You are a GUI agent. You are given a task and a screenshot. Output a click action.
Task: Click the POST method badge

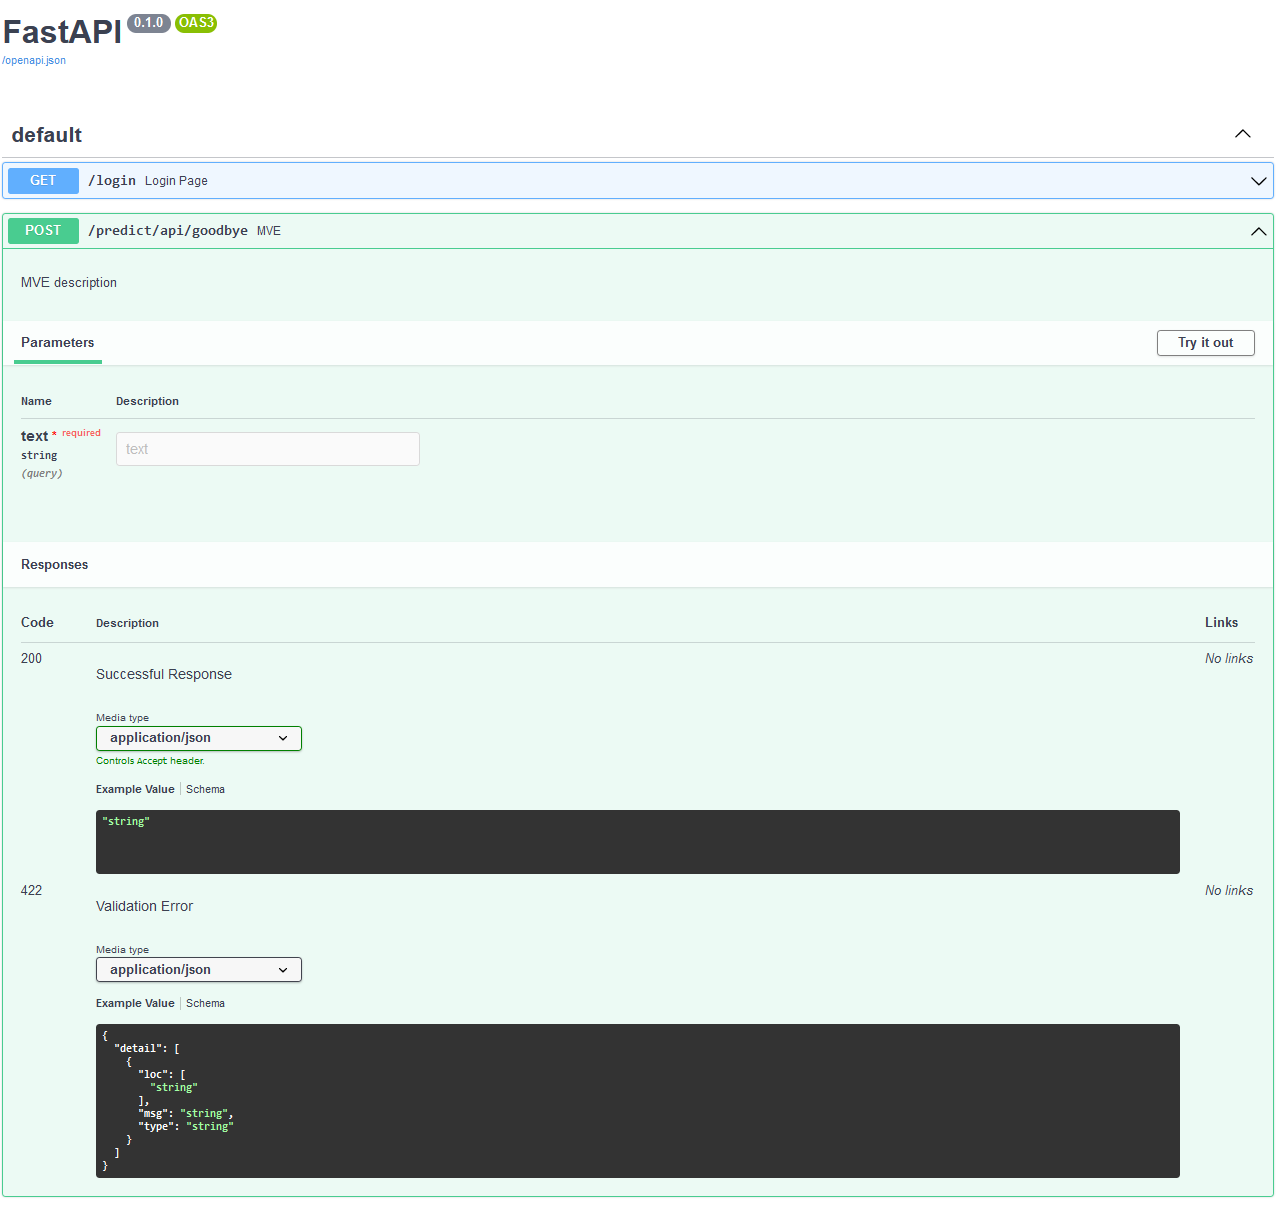click(43, 231)
